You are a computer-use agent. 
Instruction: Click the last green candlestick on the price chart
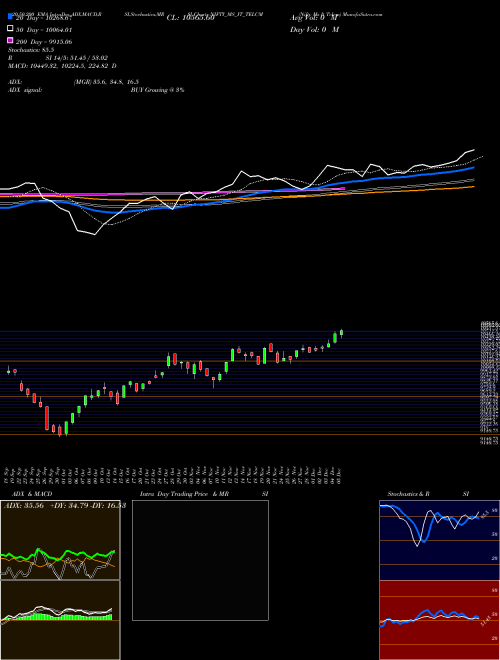pos(341,333)
